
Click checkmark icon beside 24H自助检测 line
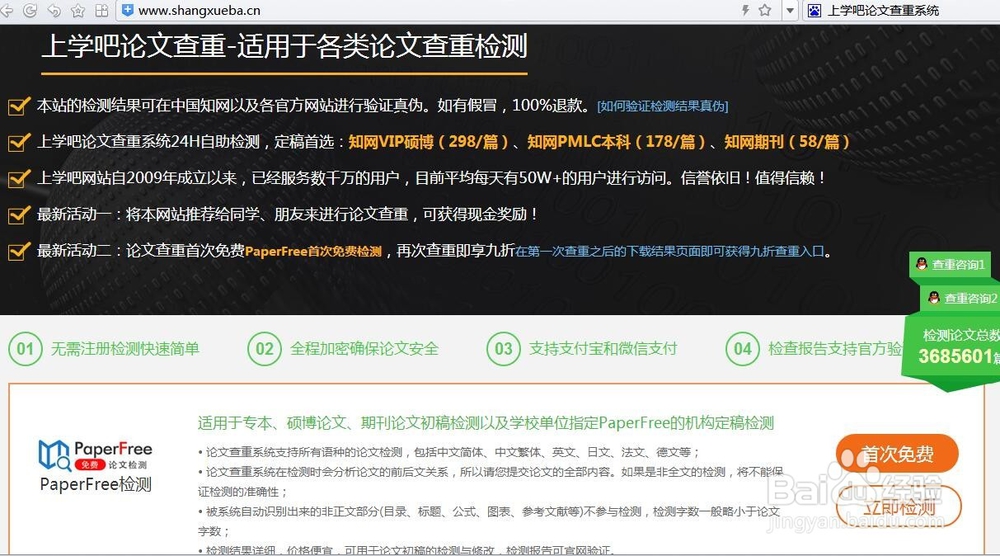click(x=18, y=142)
